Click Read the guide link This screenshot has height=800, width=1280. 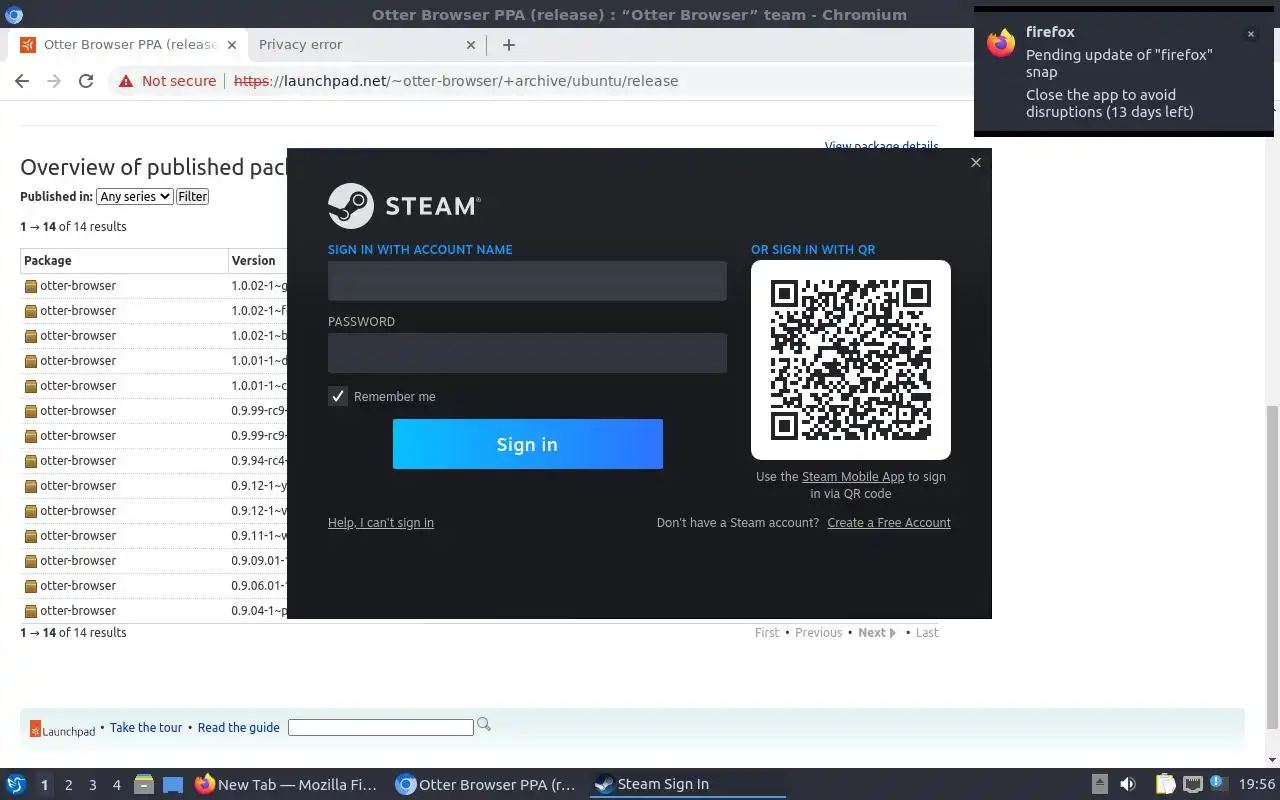coord(239,728)
